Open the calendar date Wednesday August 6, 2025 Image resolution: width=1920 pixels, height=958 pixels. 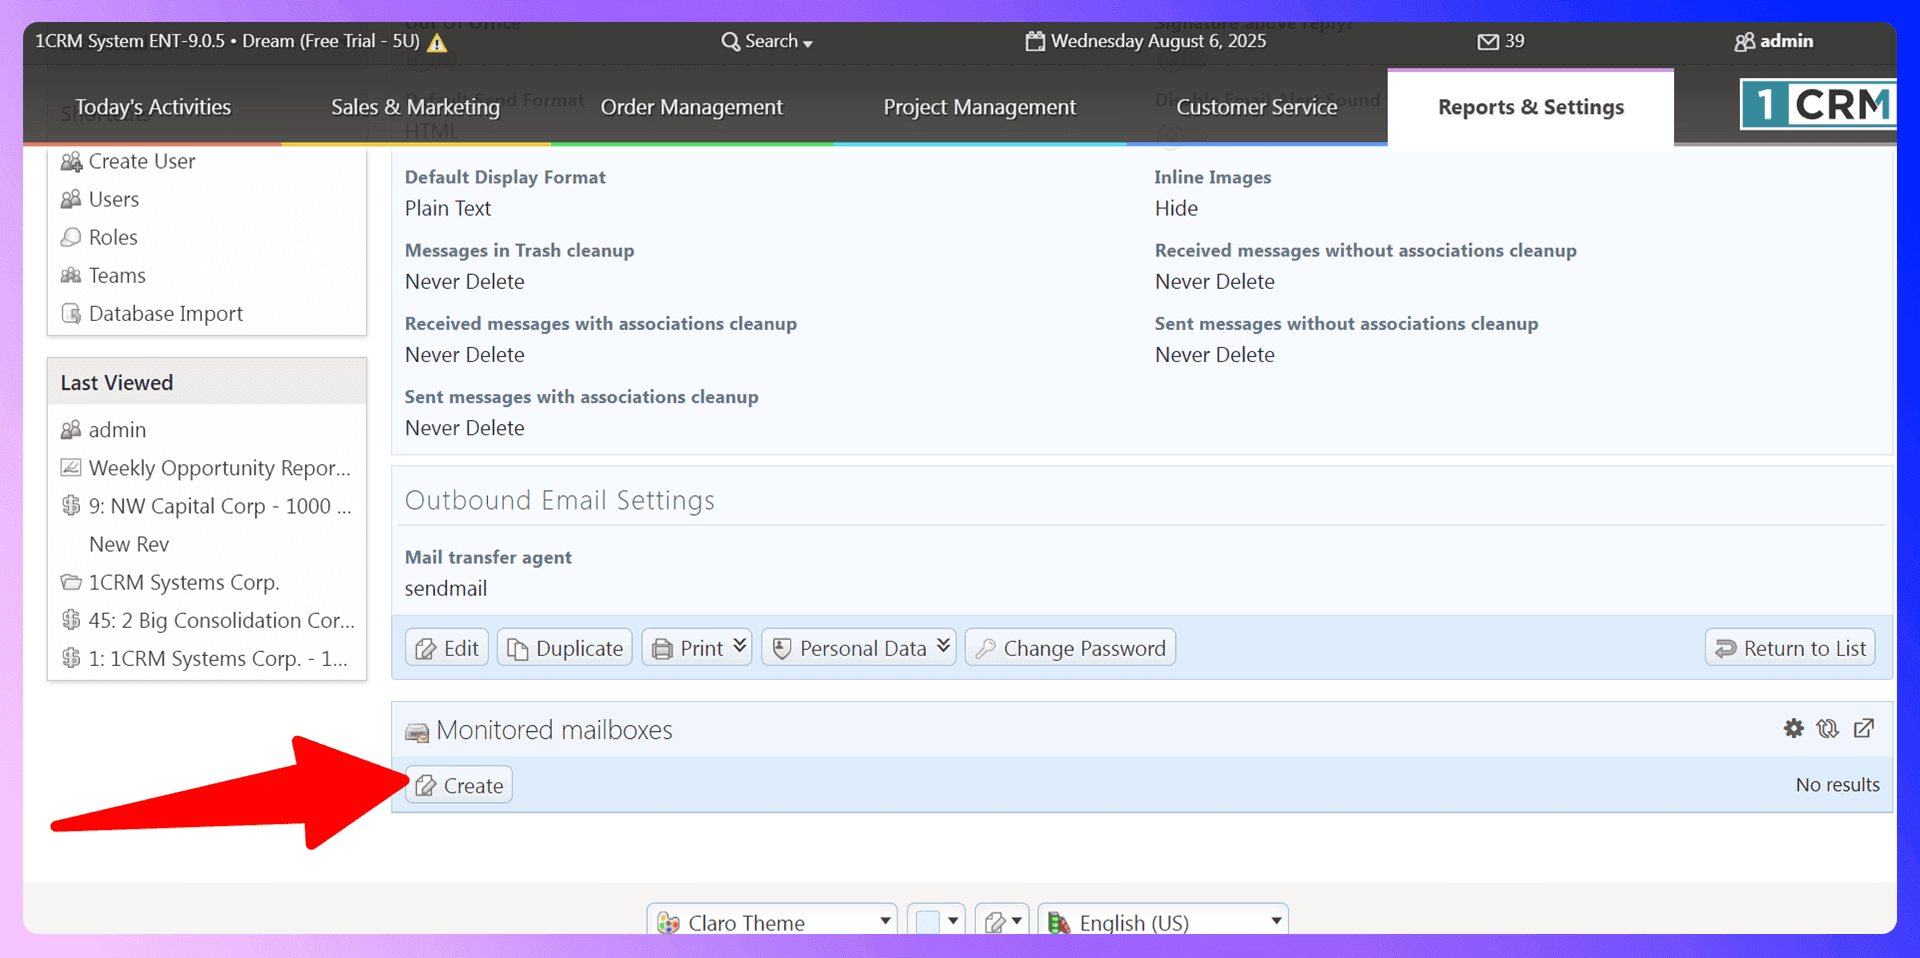tap(1146, 41)
